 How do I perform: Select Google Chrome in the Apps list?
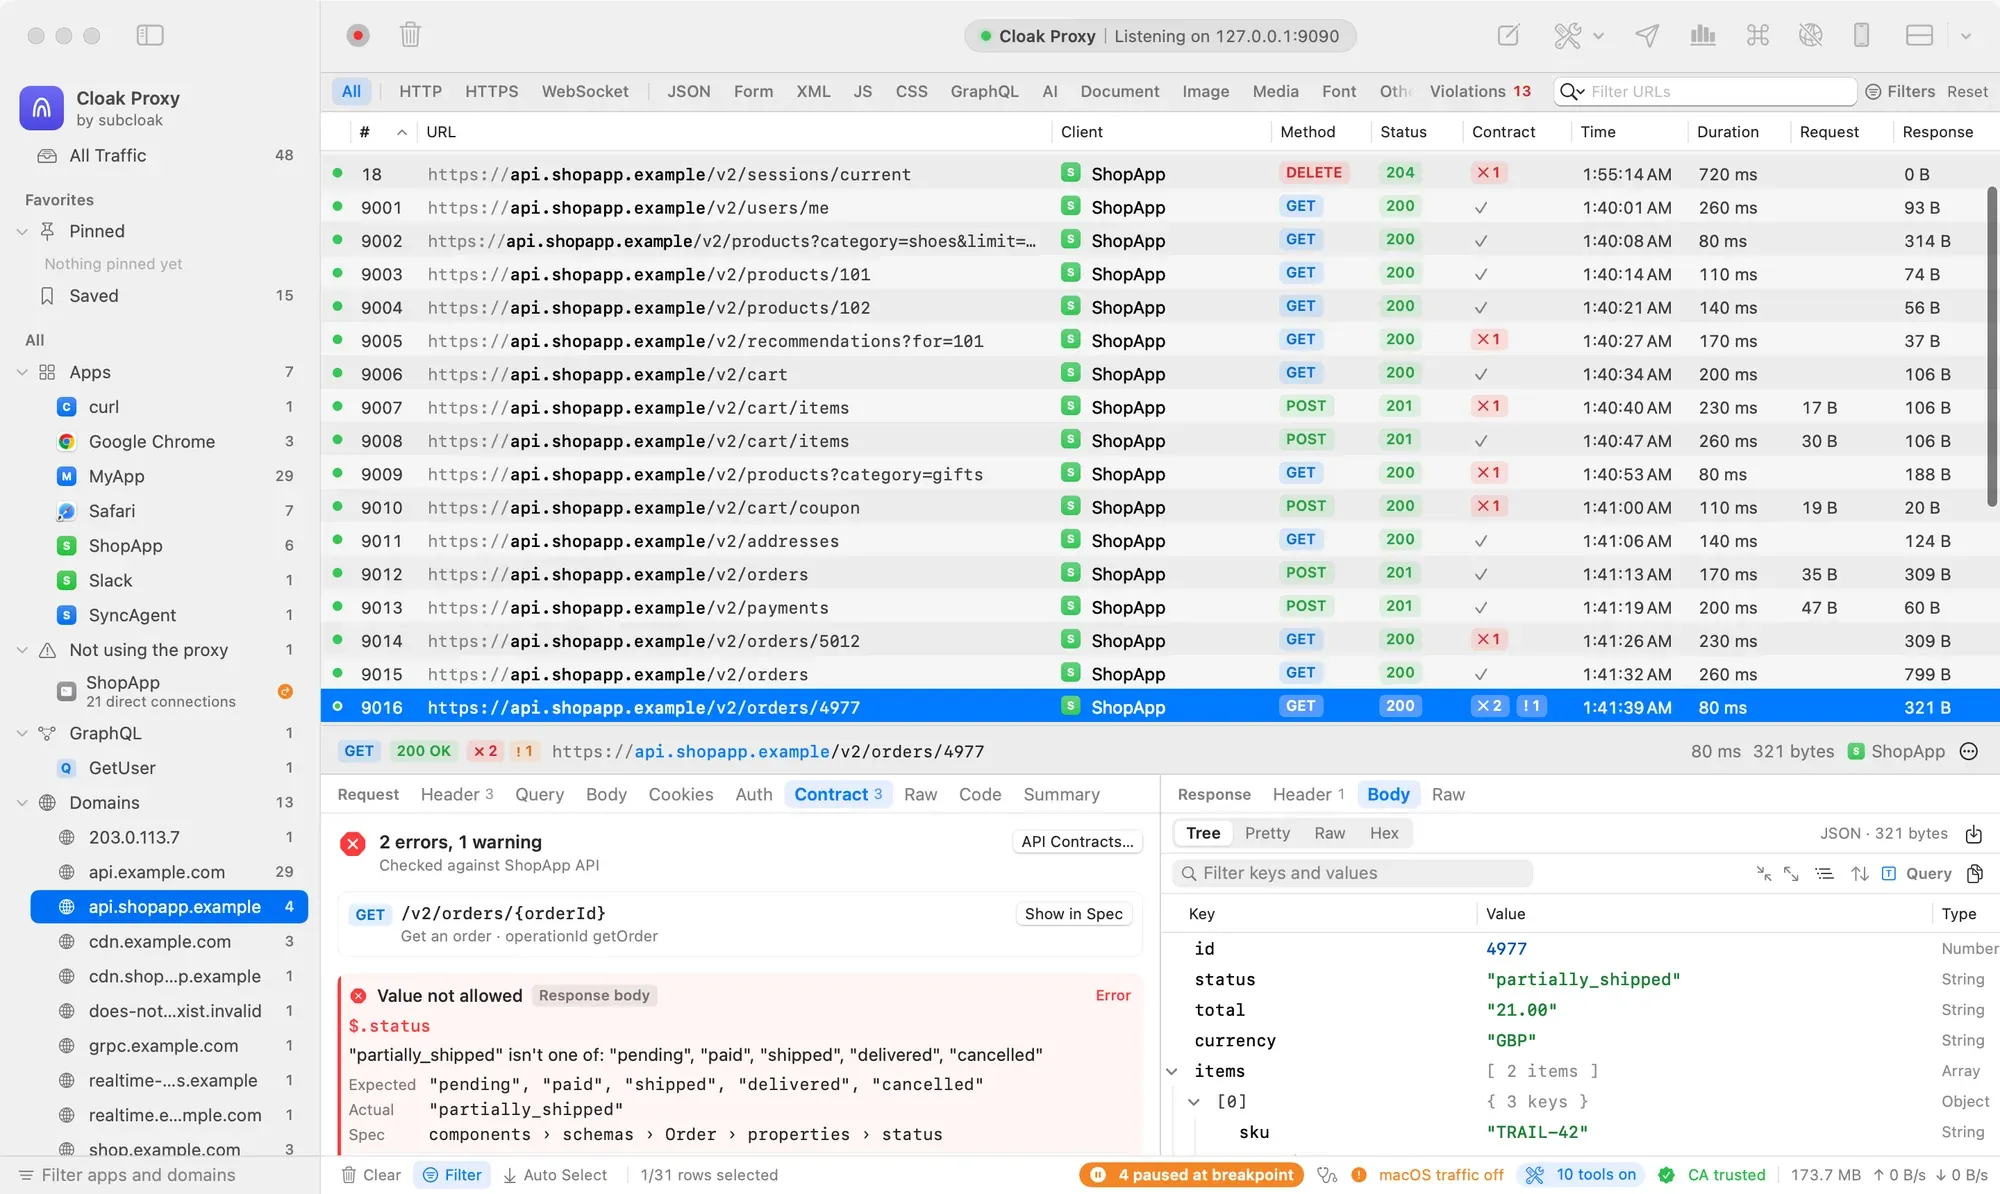click(x=152, y=441)
